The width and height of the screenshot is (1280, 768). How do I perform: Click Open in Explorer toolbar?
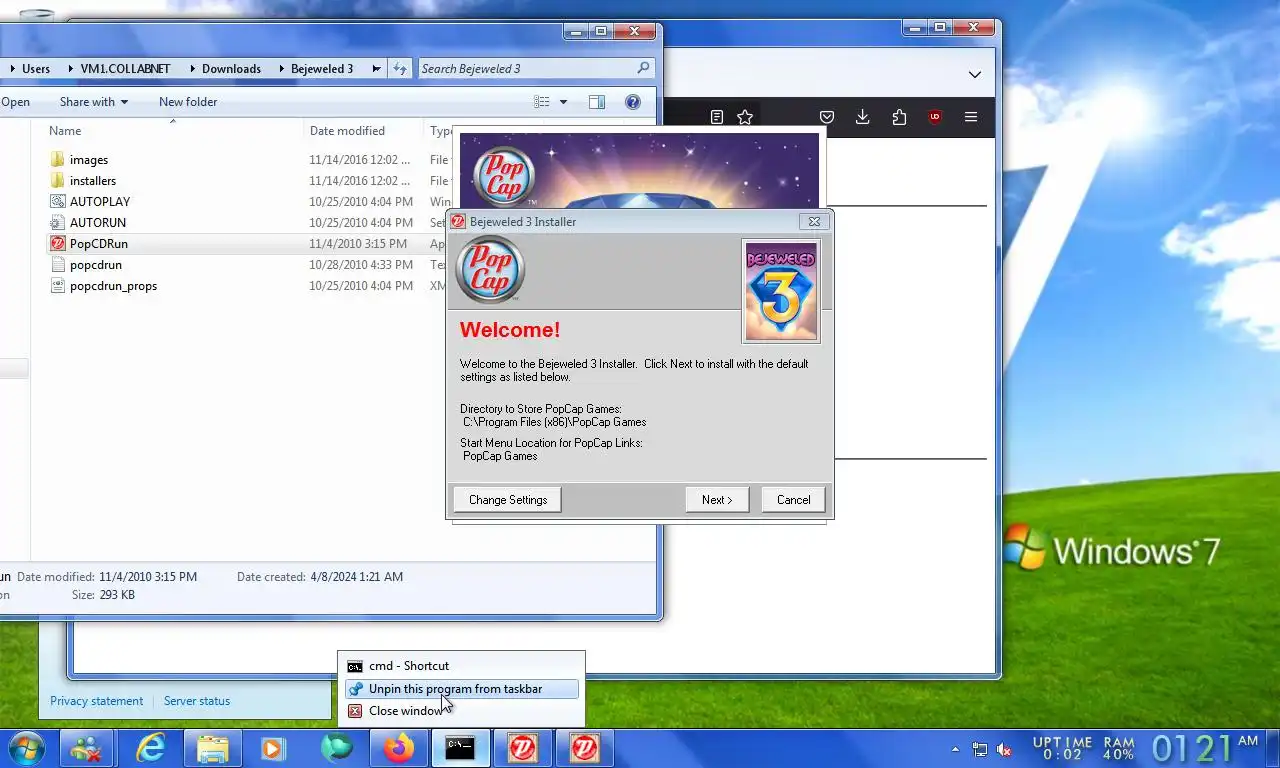click(x=15, y=102)
